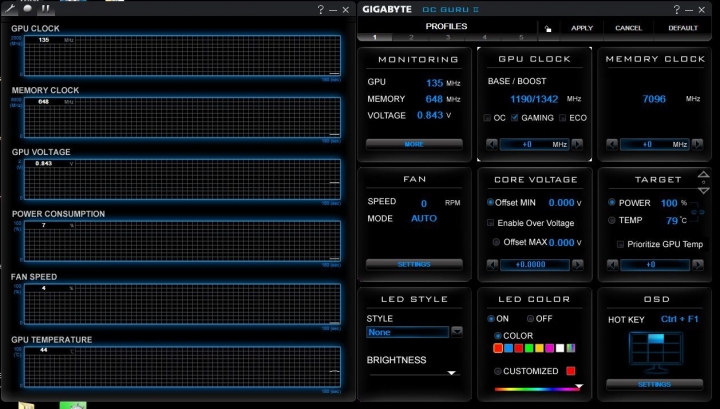Pick the blue LED color swatch
The height and width of the screenshot is (409, 720).
(508, 348)
